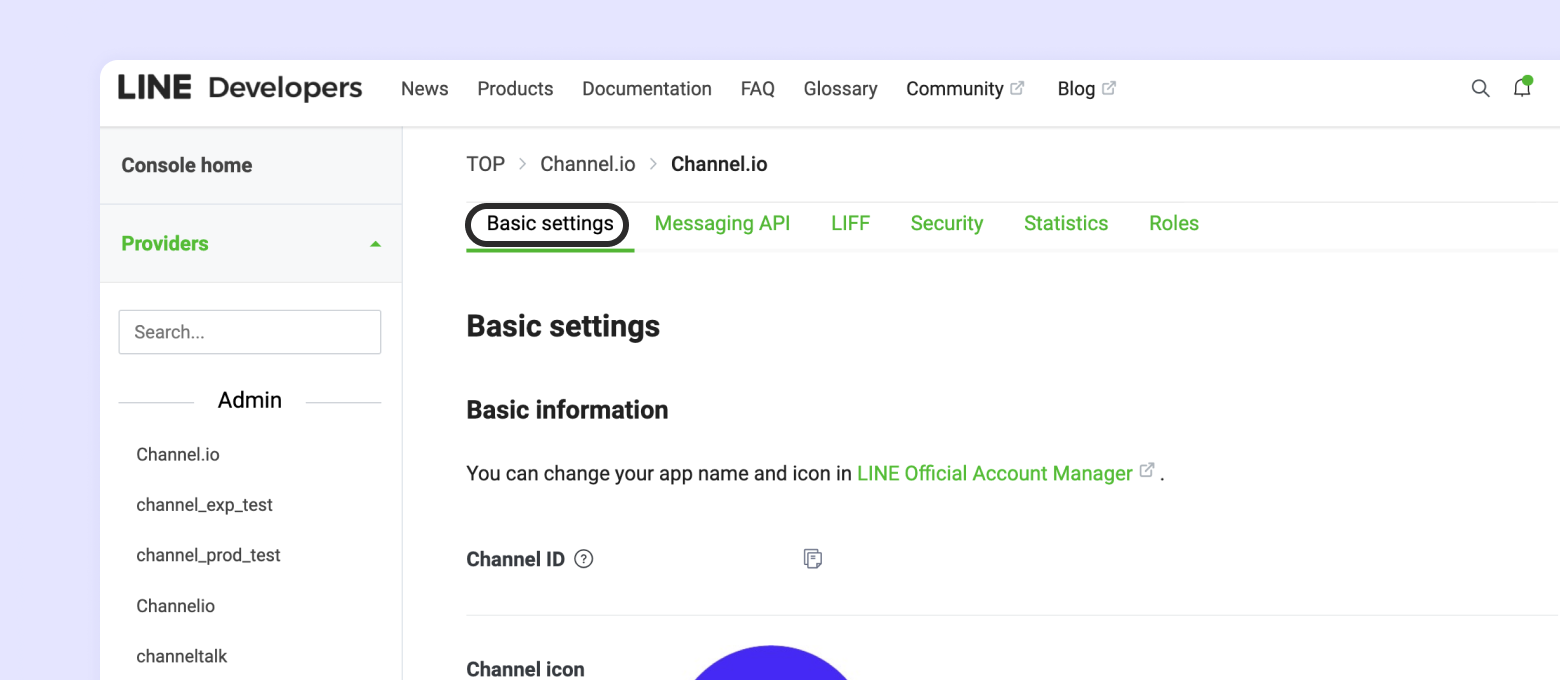Click the purple channel icon image
This screenshot has width=1560, height=680.
pyautogui.click(x=770, y=665)
